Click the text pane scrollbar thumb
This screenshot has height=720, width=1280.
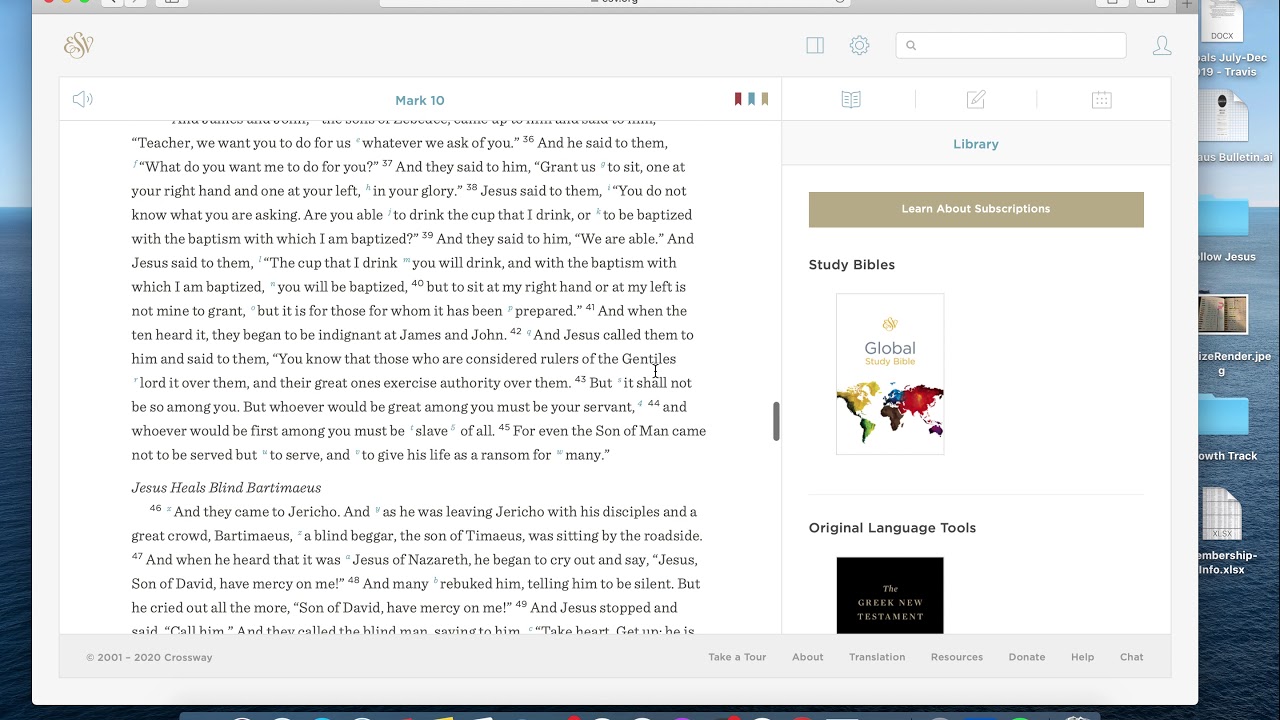click(775, 421)
